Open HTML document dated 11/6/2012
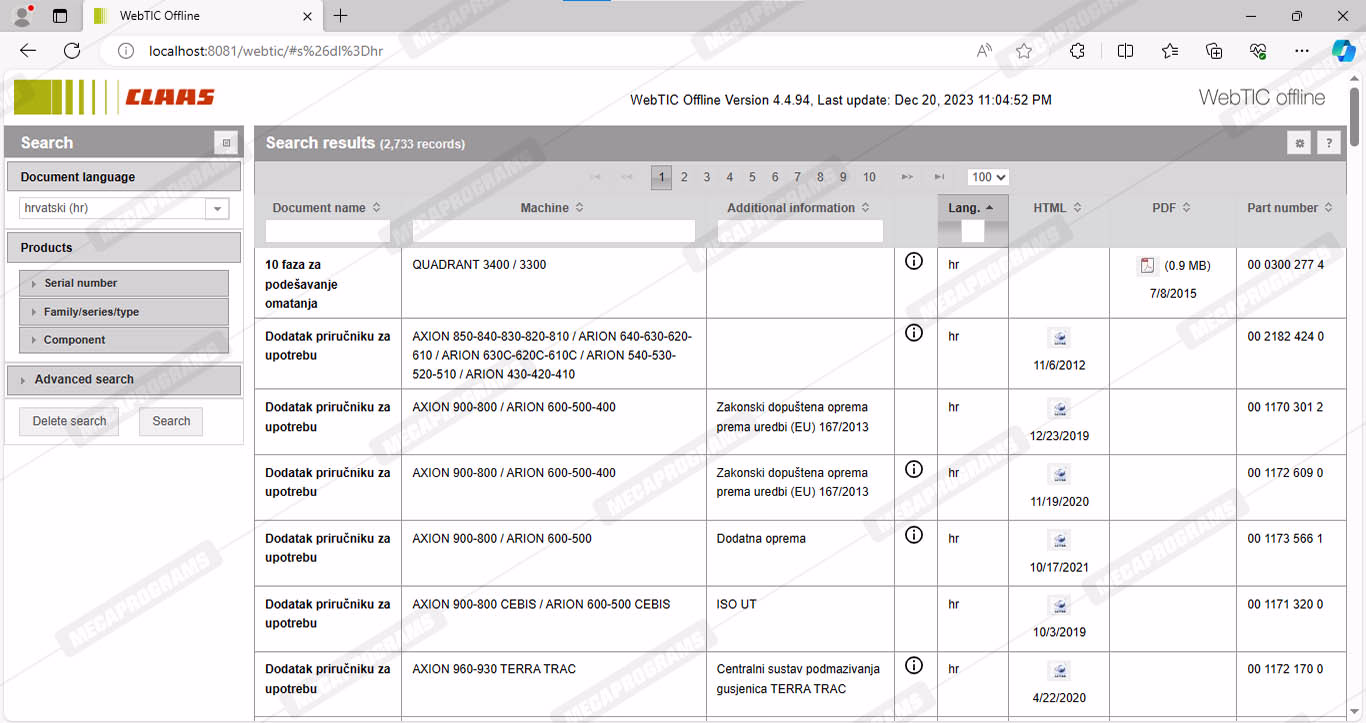 click(x=1059, y=337)
